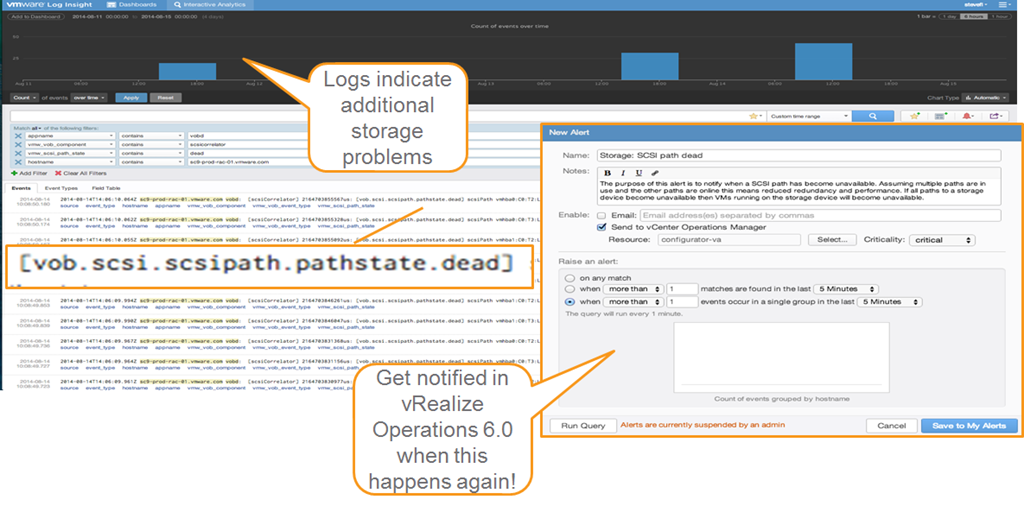This screenshot has width=1024, height=506.
Task: Click the Underline icon in Notes toolbar
Action: (x=637, y=173)
